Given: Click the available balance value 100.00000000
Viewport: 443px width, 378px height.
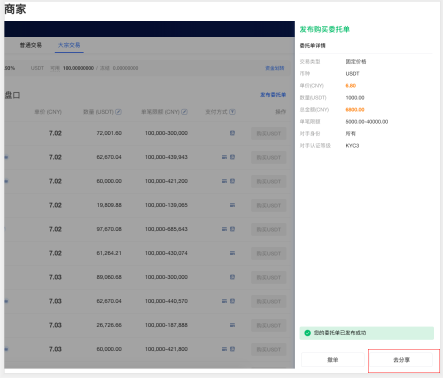Looking at the screenshot, I should click(x=78, y=68).
